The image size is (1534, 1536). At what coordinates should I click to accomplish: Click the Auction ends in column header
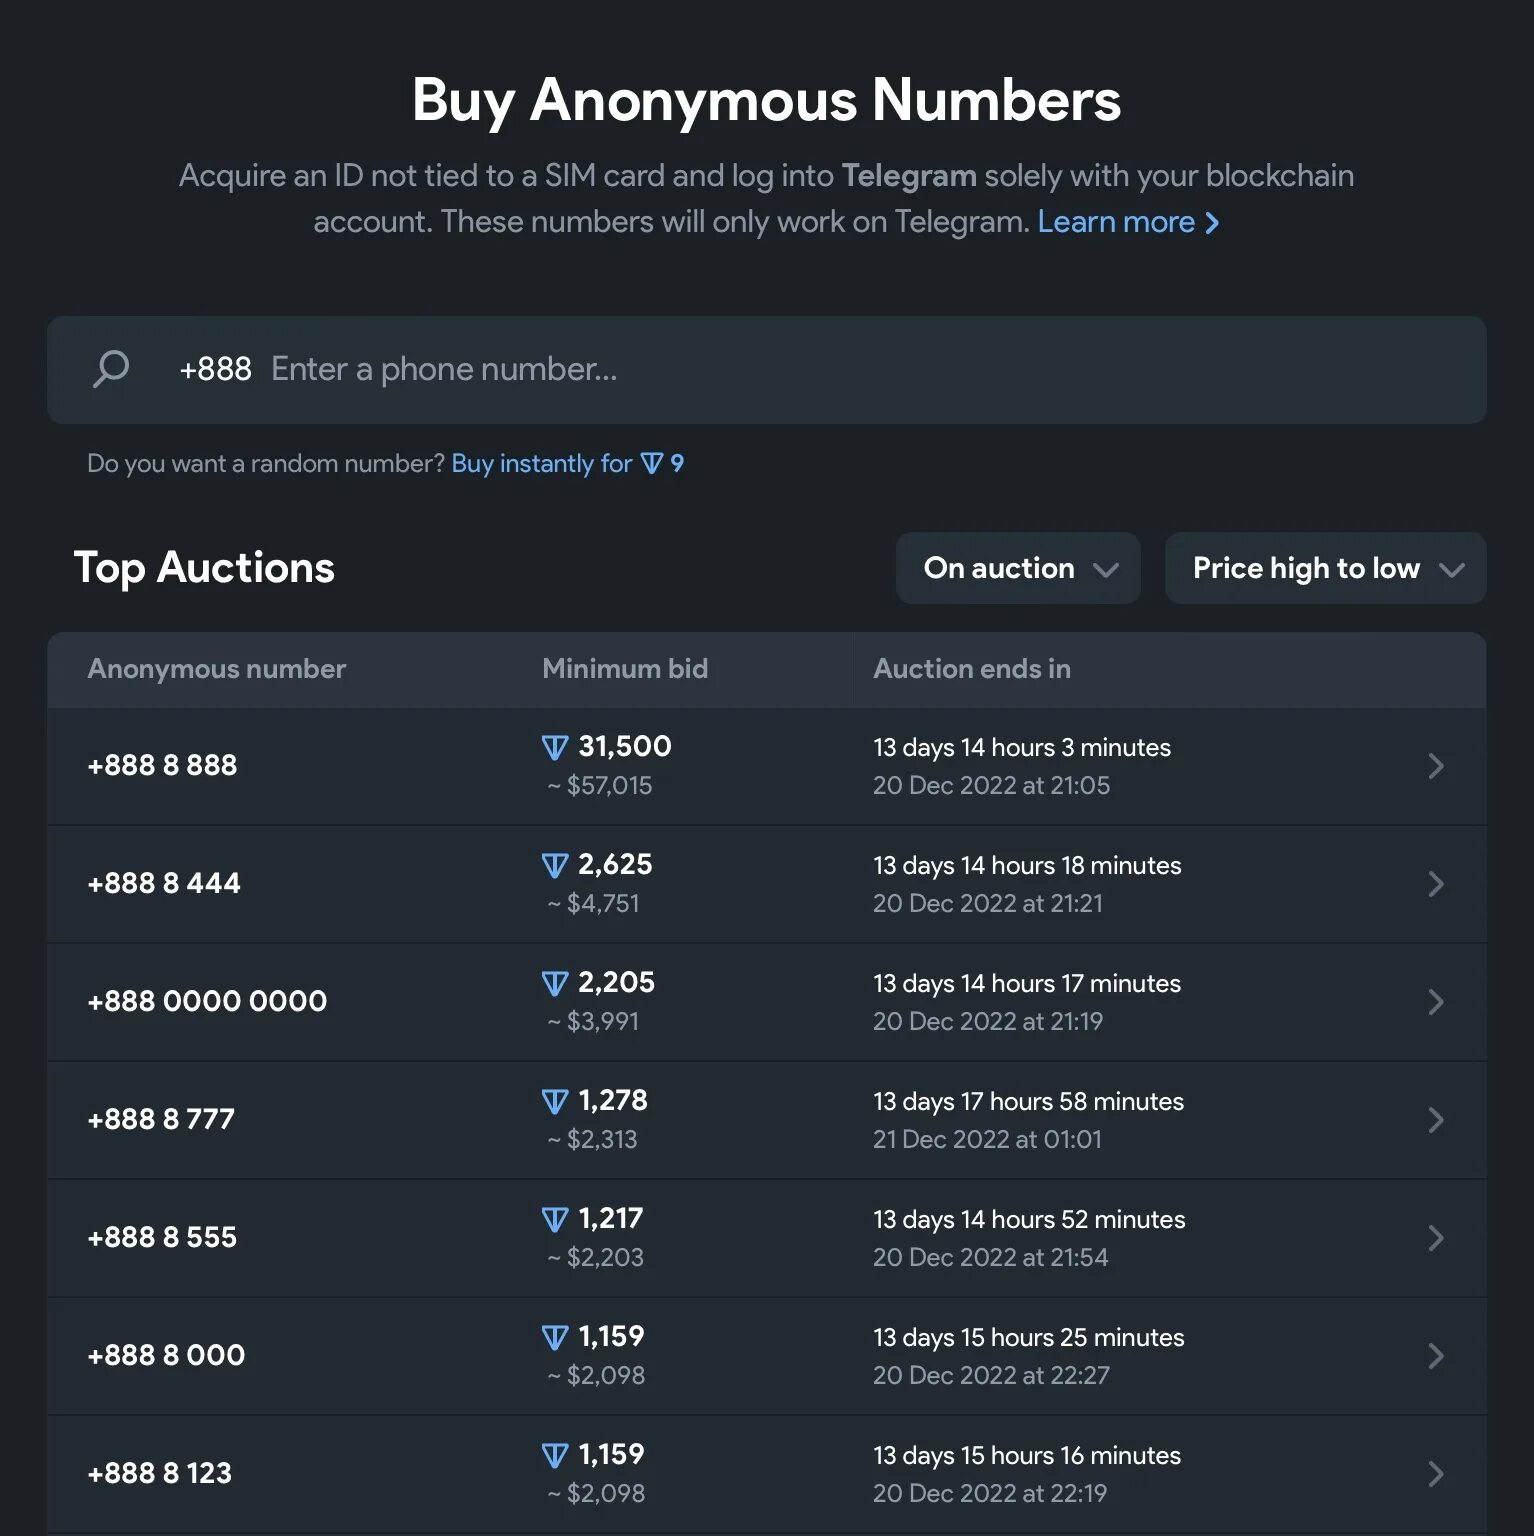click(971, 669)
